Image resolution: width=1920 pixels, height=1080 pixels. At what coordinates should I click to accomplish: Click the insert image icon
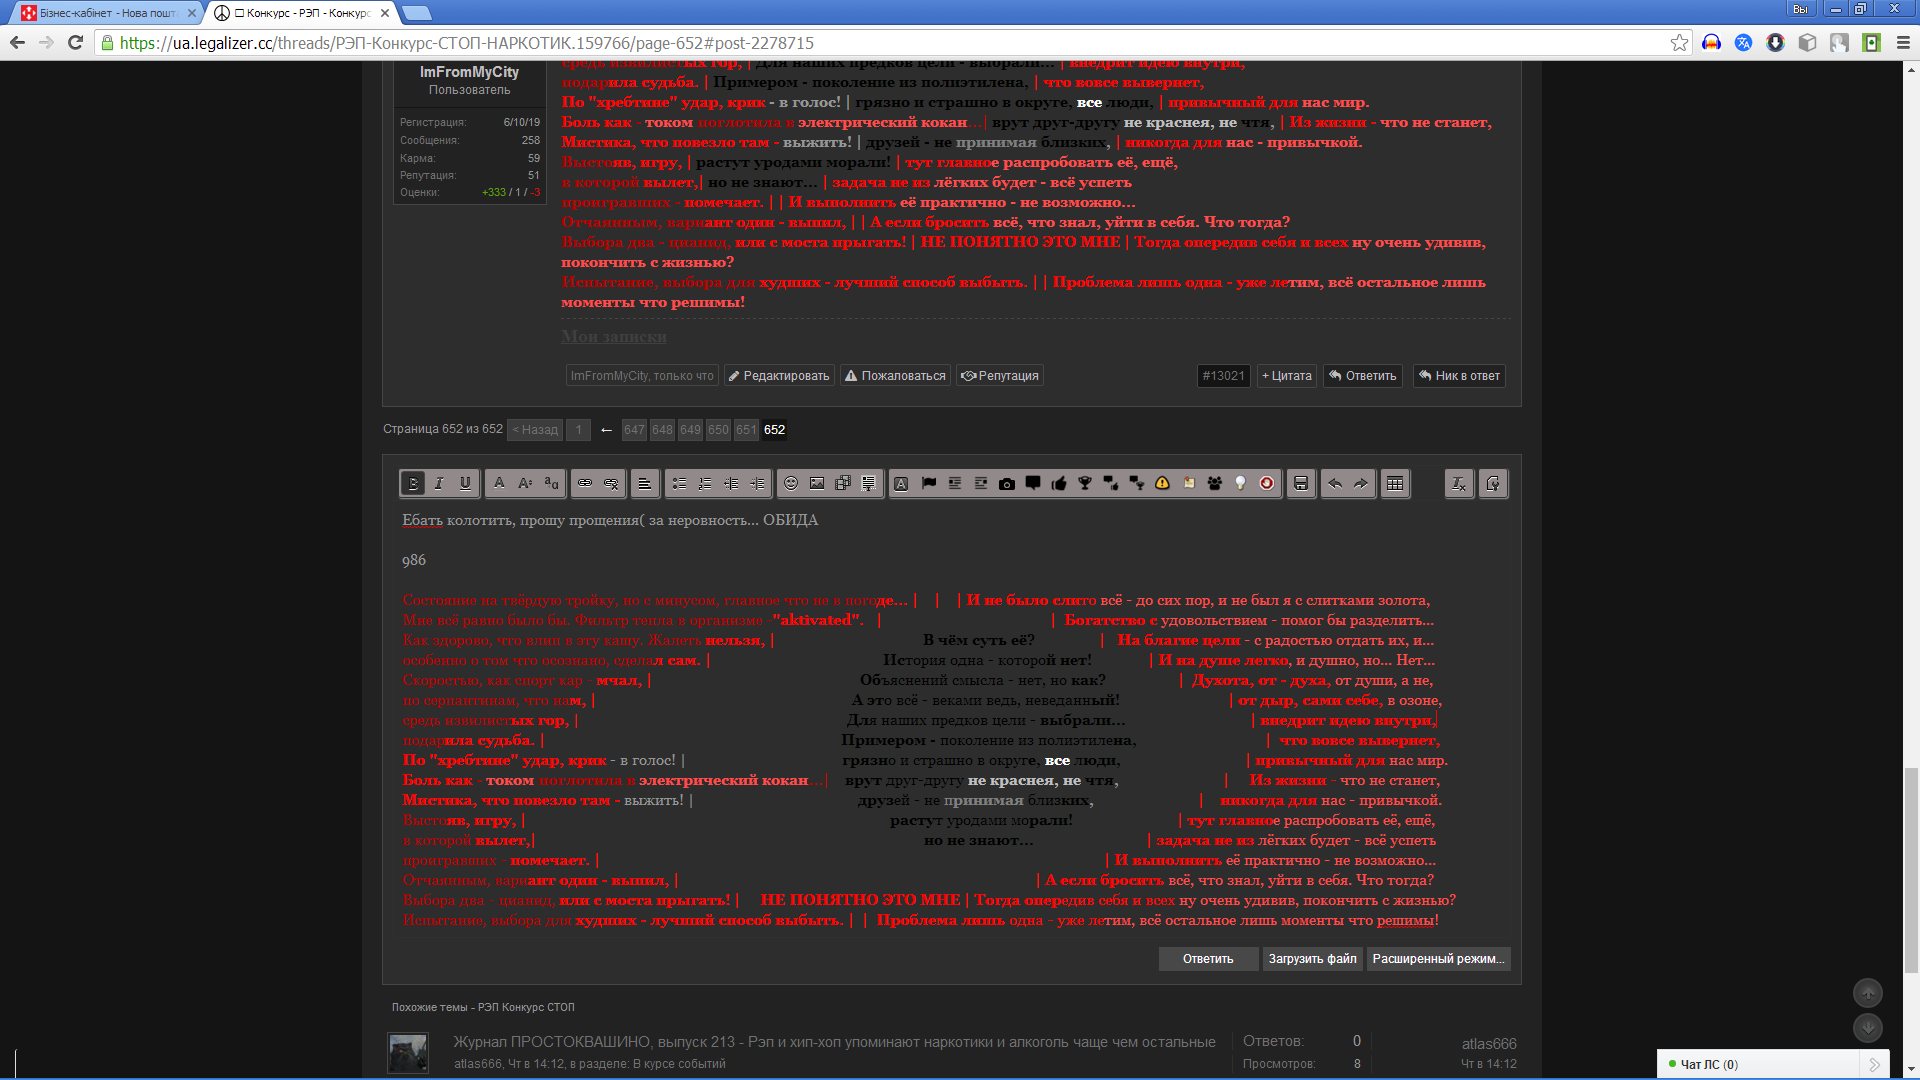pos(817,484)
